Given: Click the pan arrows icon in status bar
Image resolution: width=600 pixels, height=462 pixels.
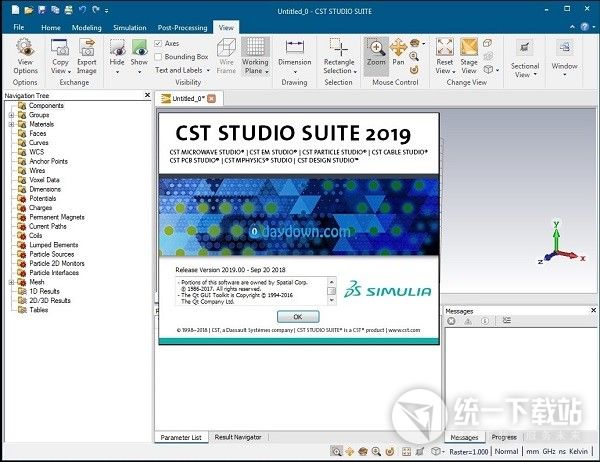Looking at the screenshot, I should pyautogui.click(x=350, y=452).
